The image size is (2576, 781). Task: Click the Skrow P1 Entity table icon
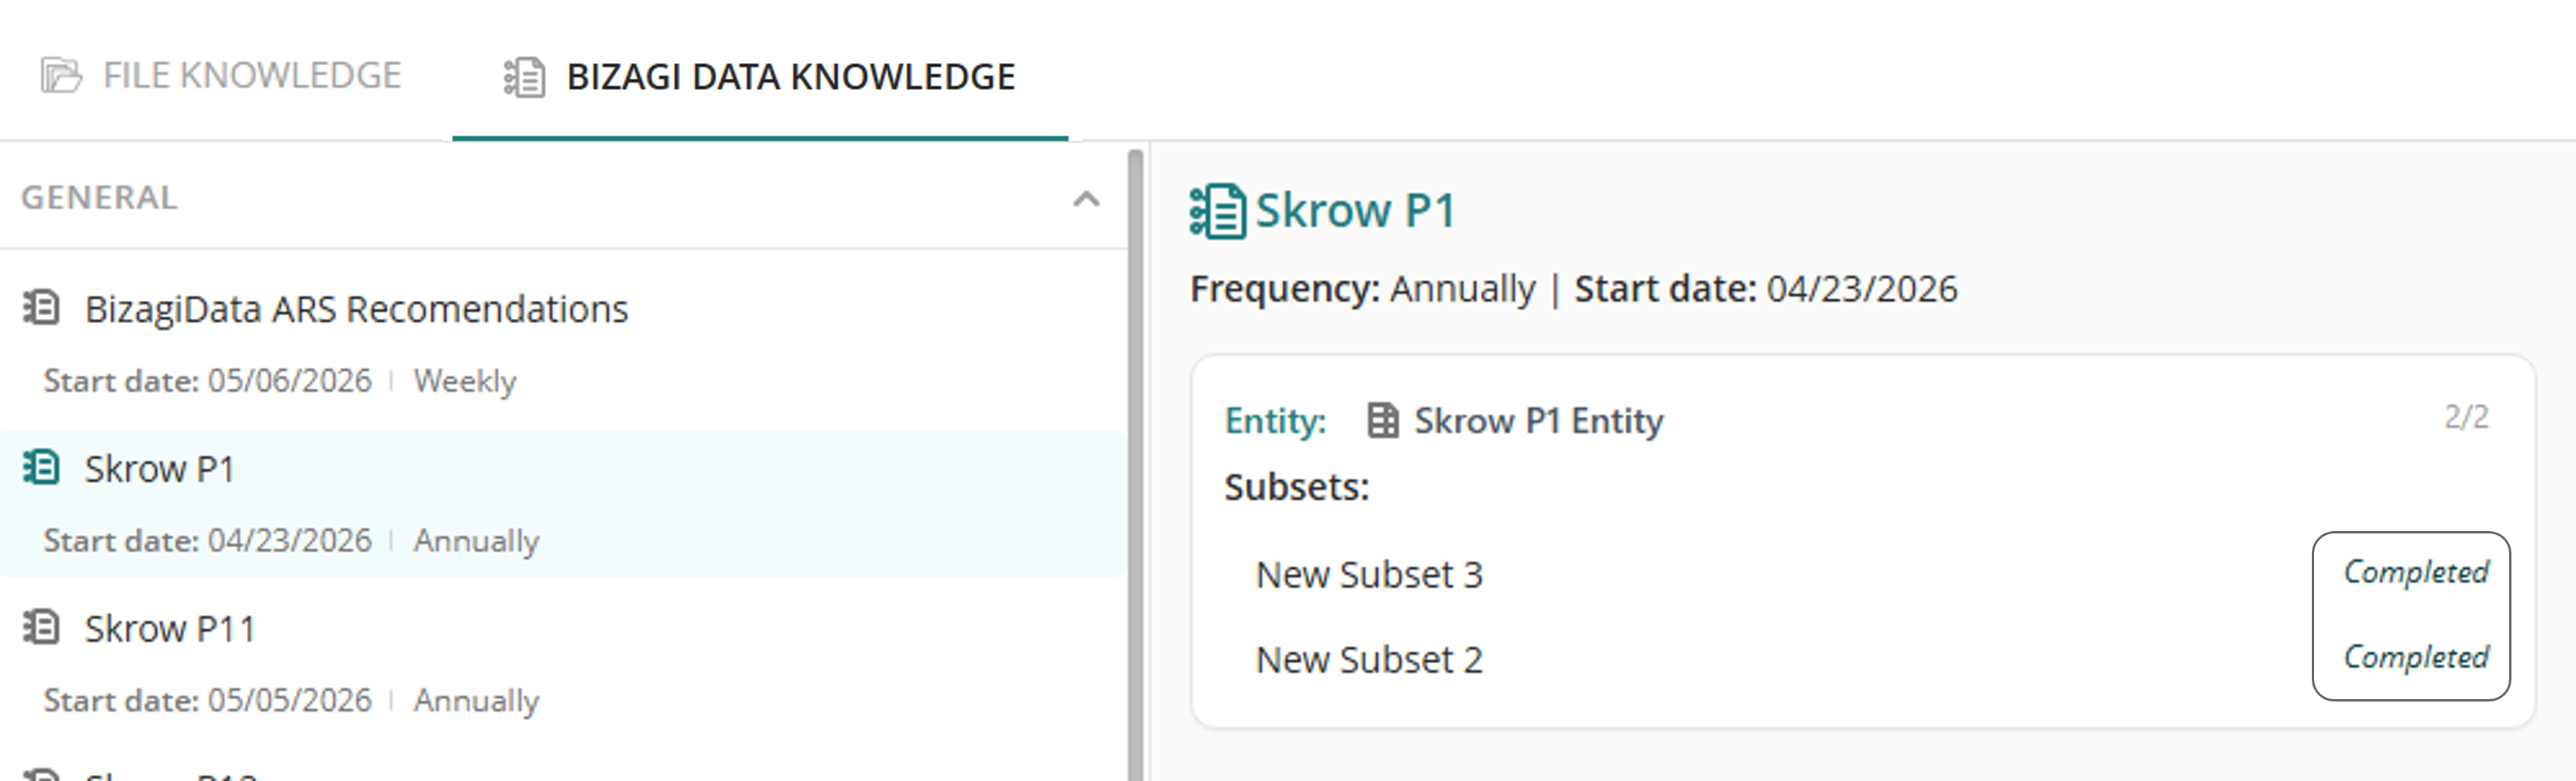click(1382, 421)
